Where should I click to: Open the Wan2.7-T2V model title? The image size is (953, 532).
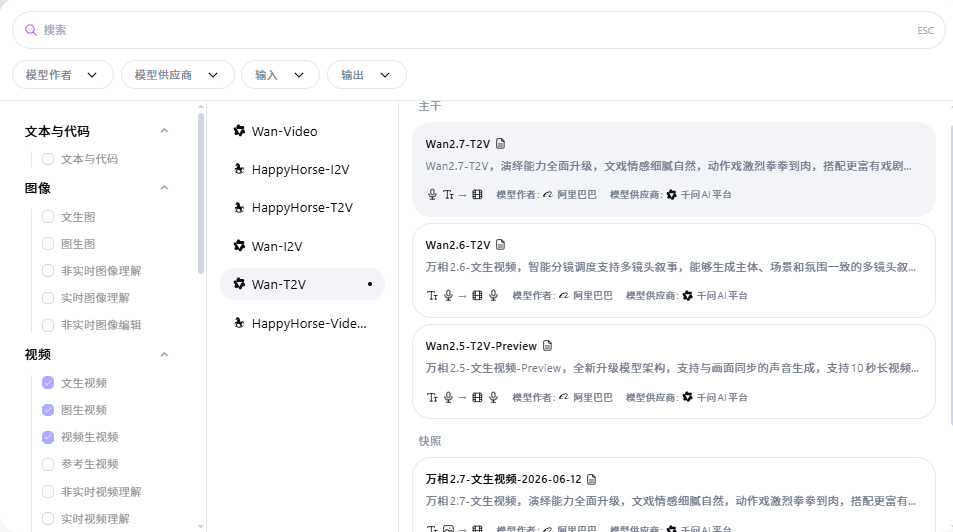pos(457,144)
